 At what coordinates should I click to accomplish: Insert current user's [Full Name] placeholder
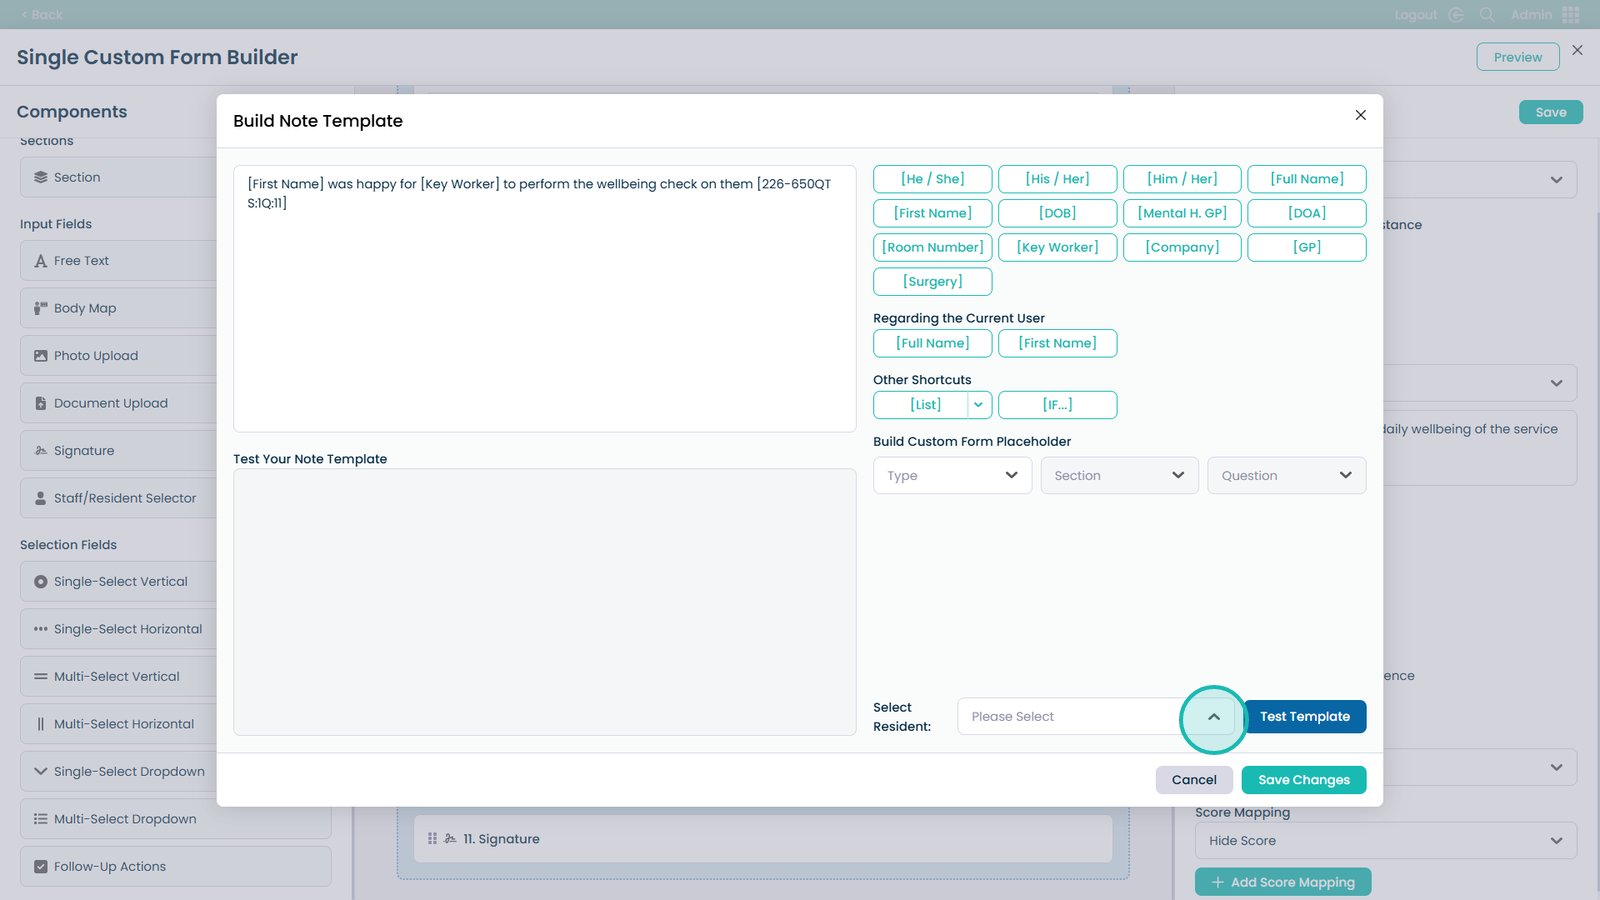[x=933, y=343]
